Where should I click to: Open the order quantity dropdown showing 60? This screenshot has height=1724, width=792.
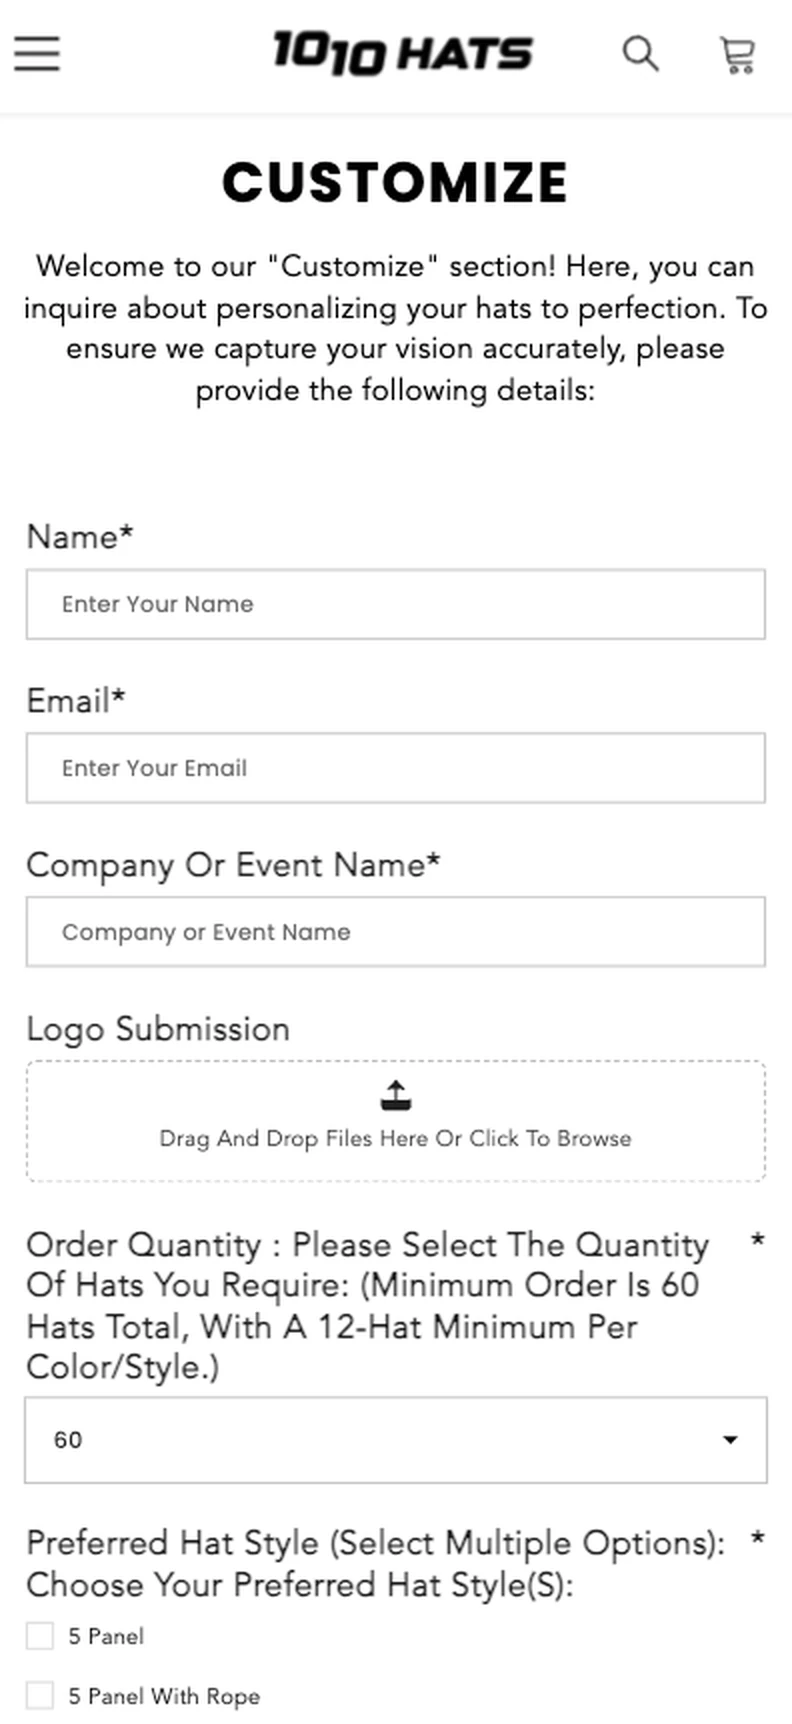pos(396,1440)
